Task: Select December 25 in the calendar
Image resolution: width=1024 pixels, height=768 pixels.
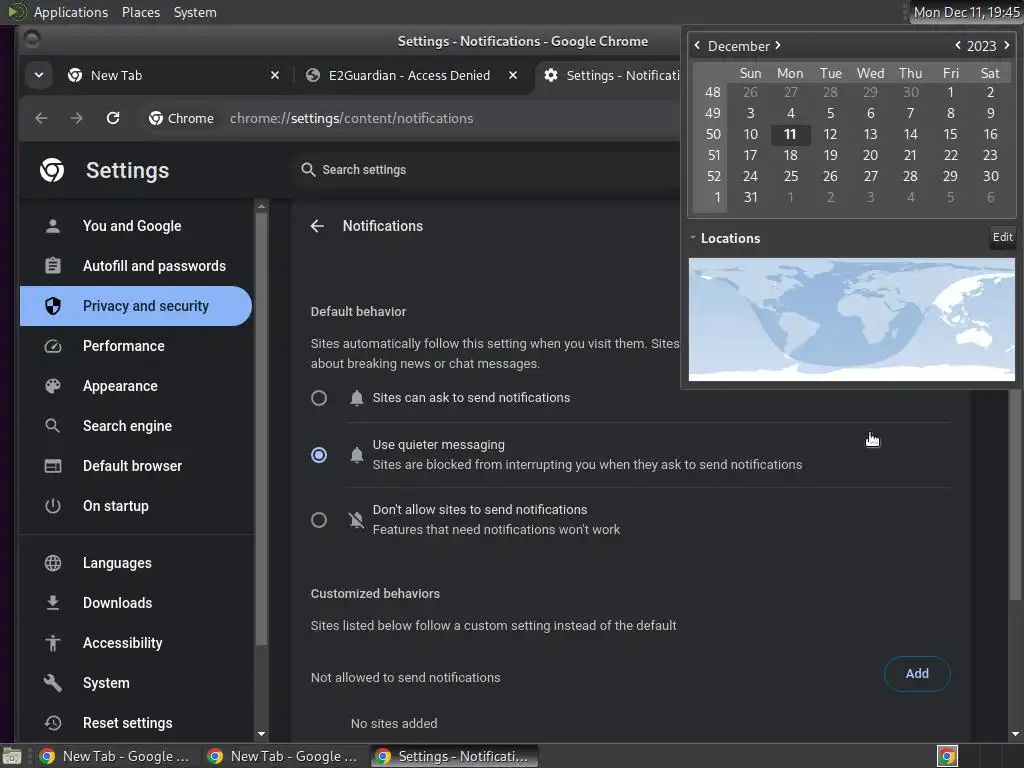Action: click(790, 176)
